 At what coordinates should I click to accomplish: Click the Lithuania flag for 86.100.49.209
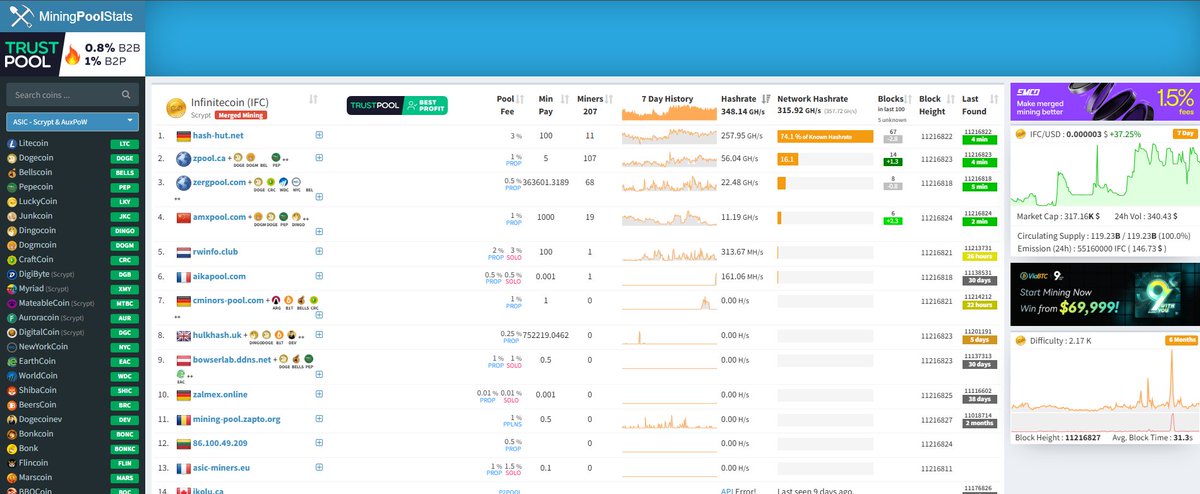click(x=183, y=443)
